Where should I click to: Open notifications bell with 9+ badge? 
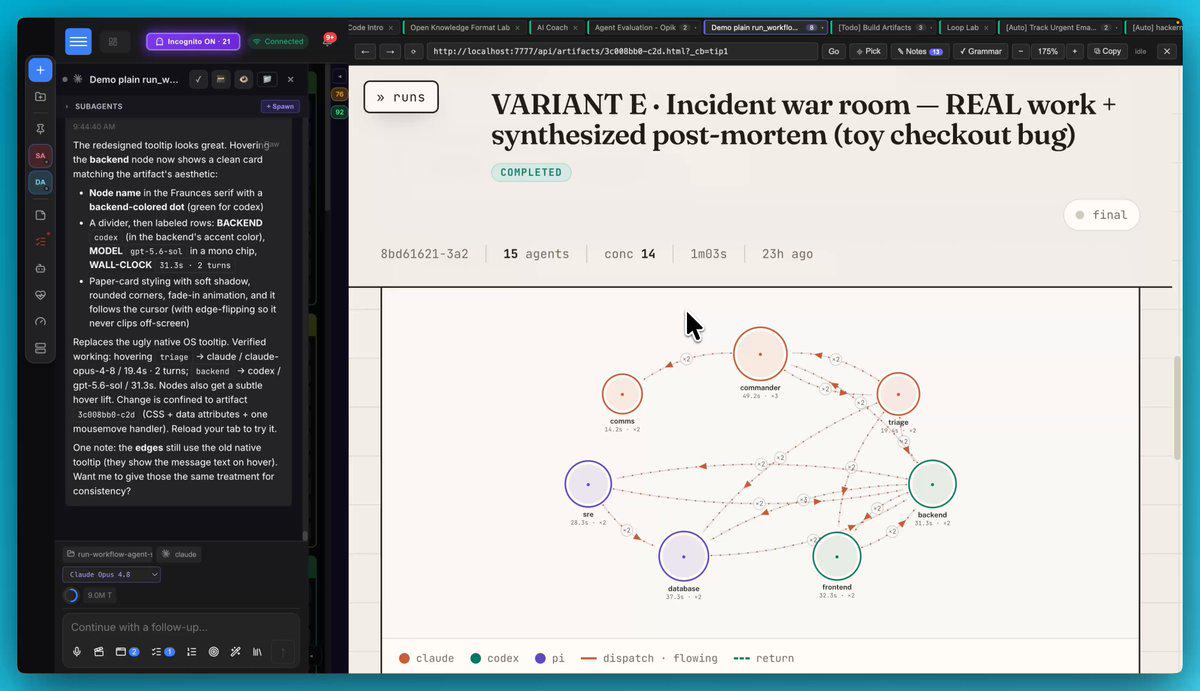[327, 40]
